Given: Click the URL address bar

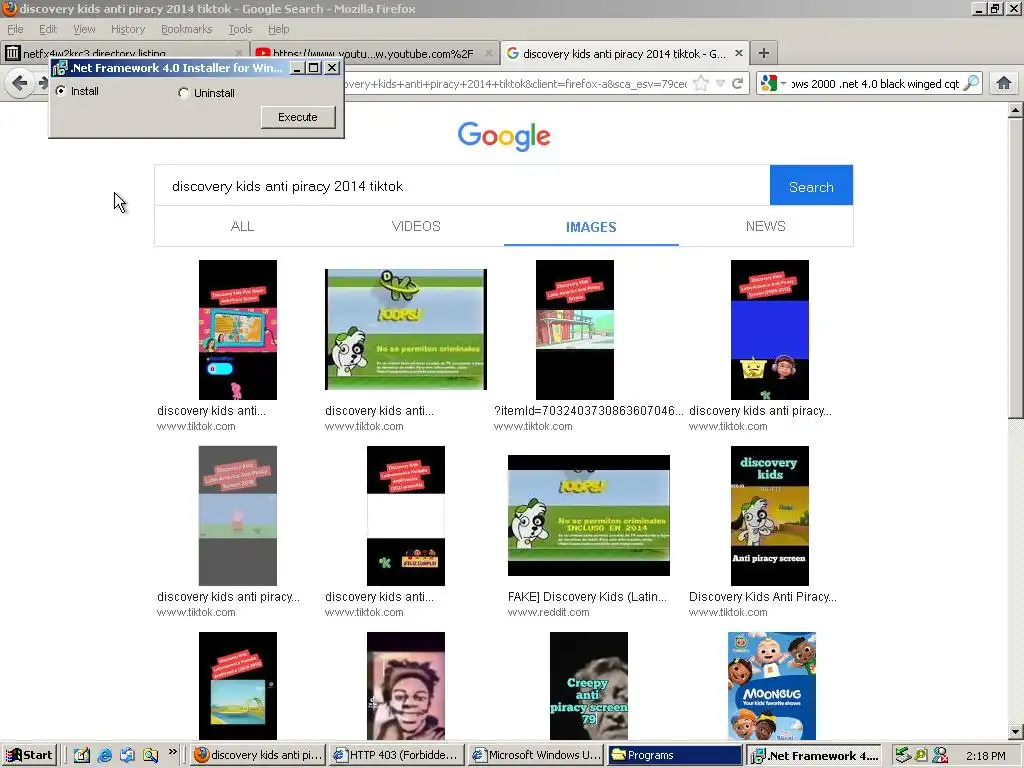Looking at the screenshot, I should click(x=516, y=84).
